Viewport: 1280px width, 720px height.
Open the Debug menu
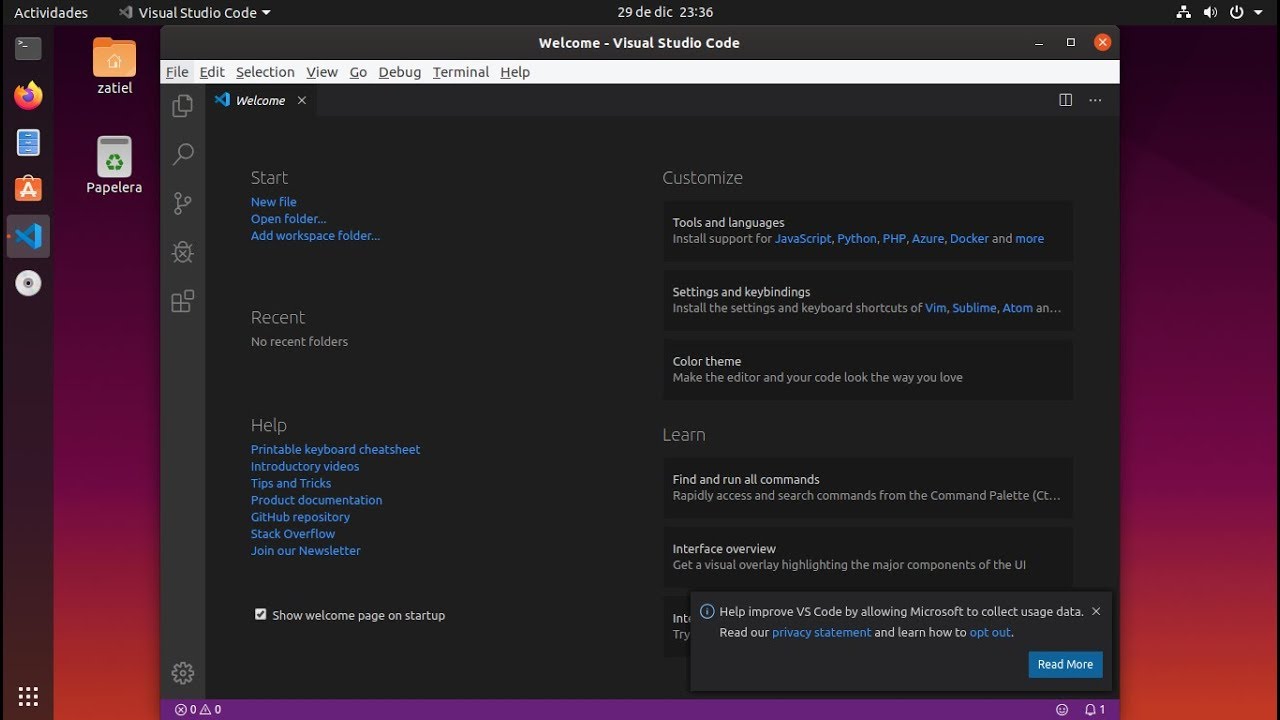coord(400,72)
